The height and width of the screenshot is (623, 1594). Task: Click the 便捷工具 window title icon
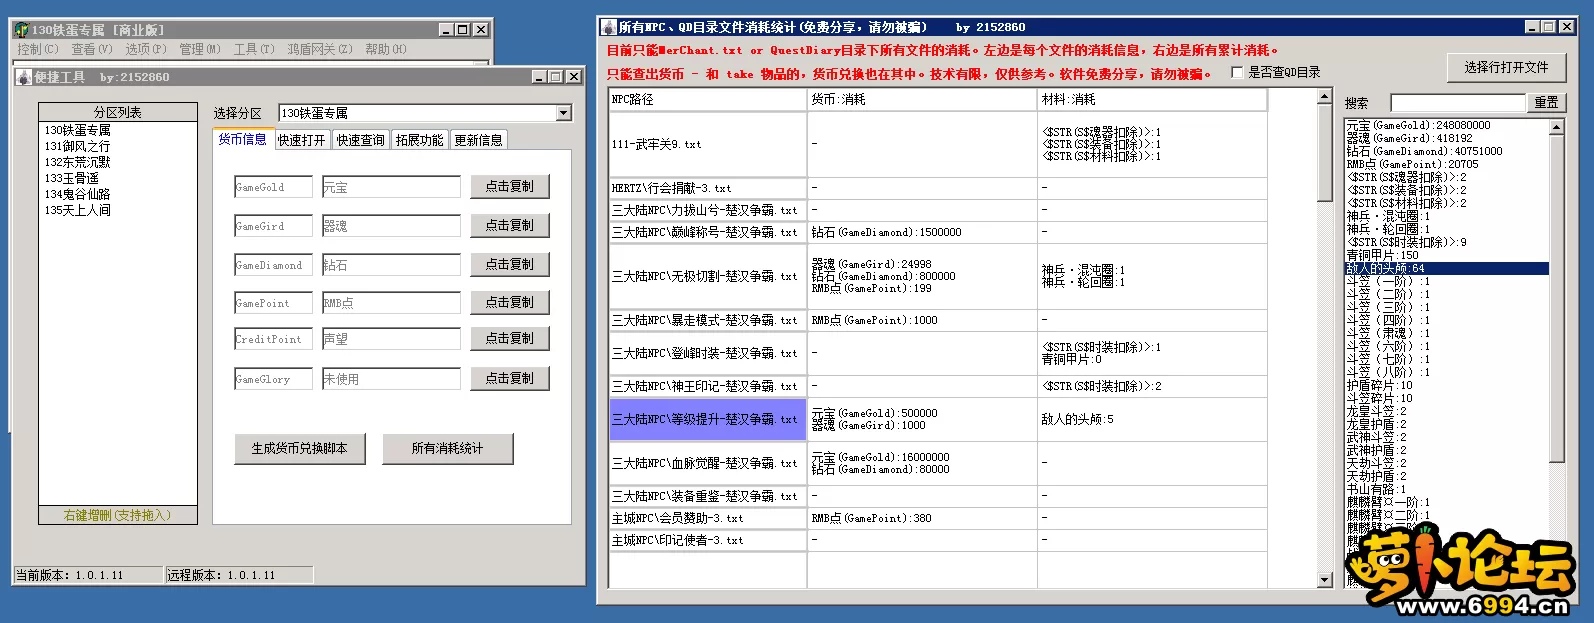click(25, 76)
